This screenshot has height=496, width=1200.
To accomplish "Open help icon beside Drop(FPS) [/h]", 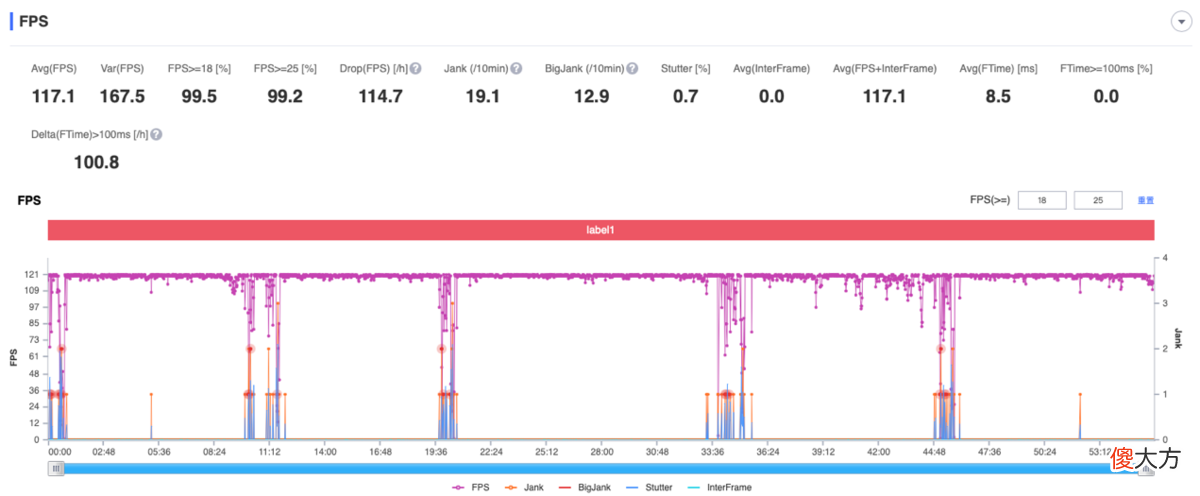I will (415, 69).
